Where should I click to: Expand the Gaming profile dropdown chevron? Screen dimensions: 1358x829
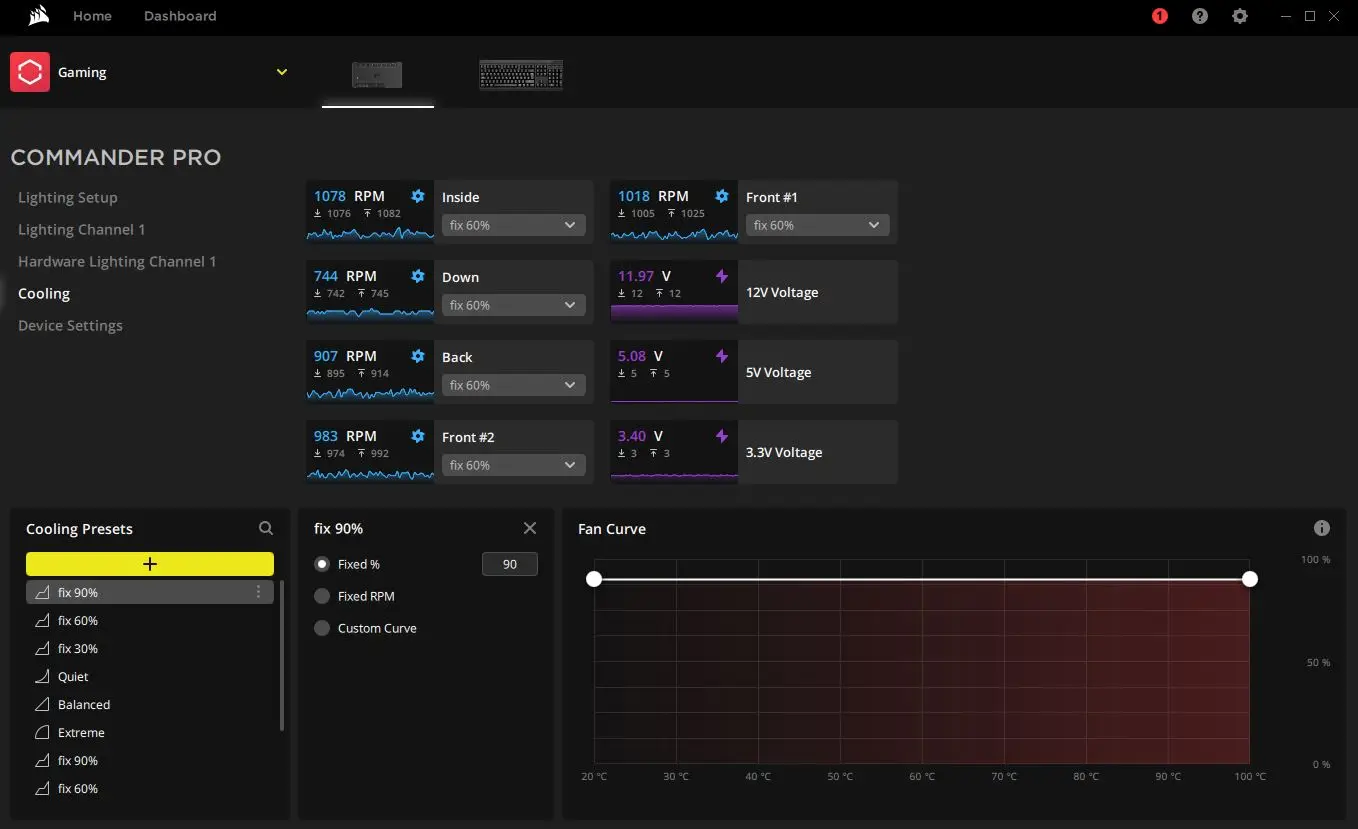click(x=282, y=72)
